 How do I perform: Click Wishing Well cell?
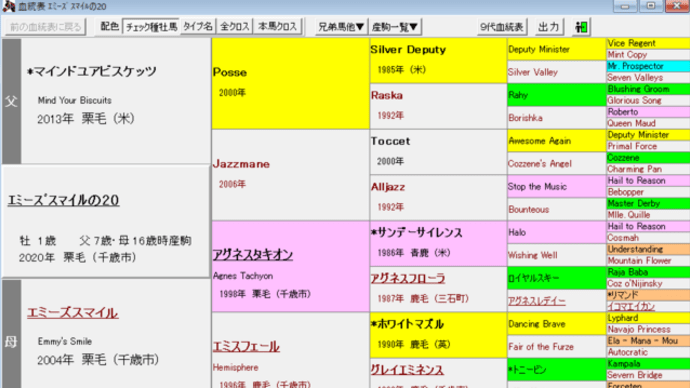556,255
